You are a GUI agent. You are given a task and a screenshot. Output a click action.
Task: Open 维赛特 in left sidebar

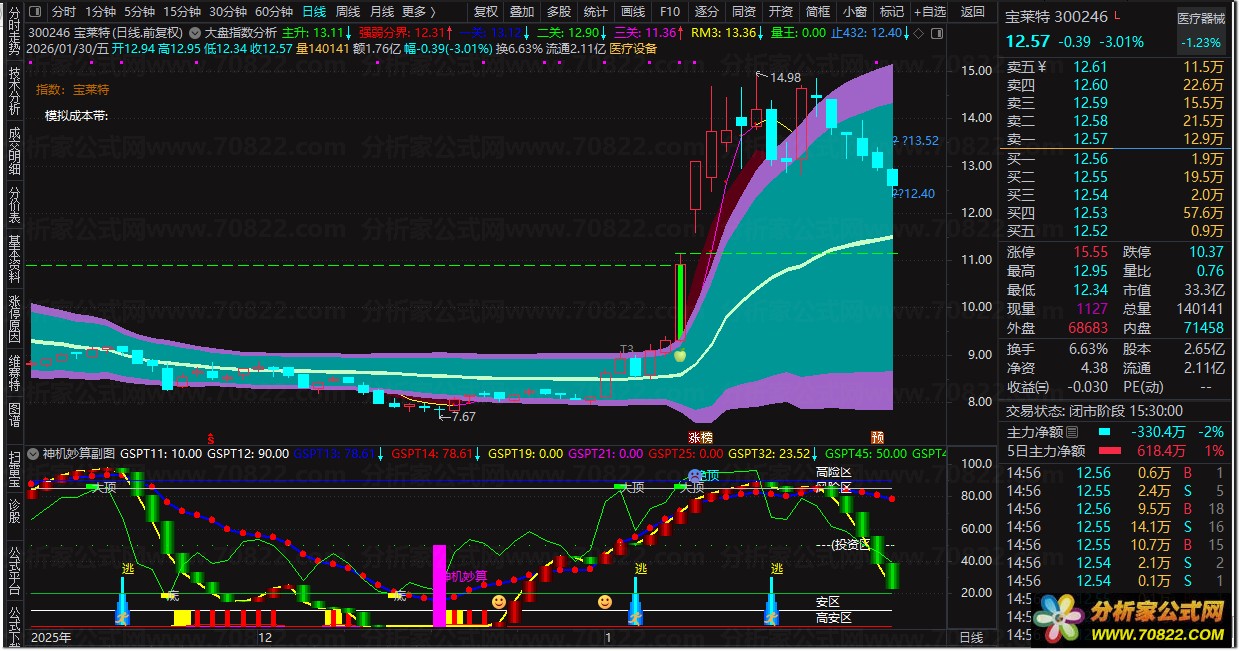click(14, 374)
